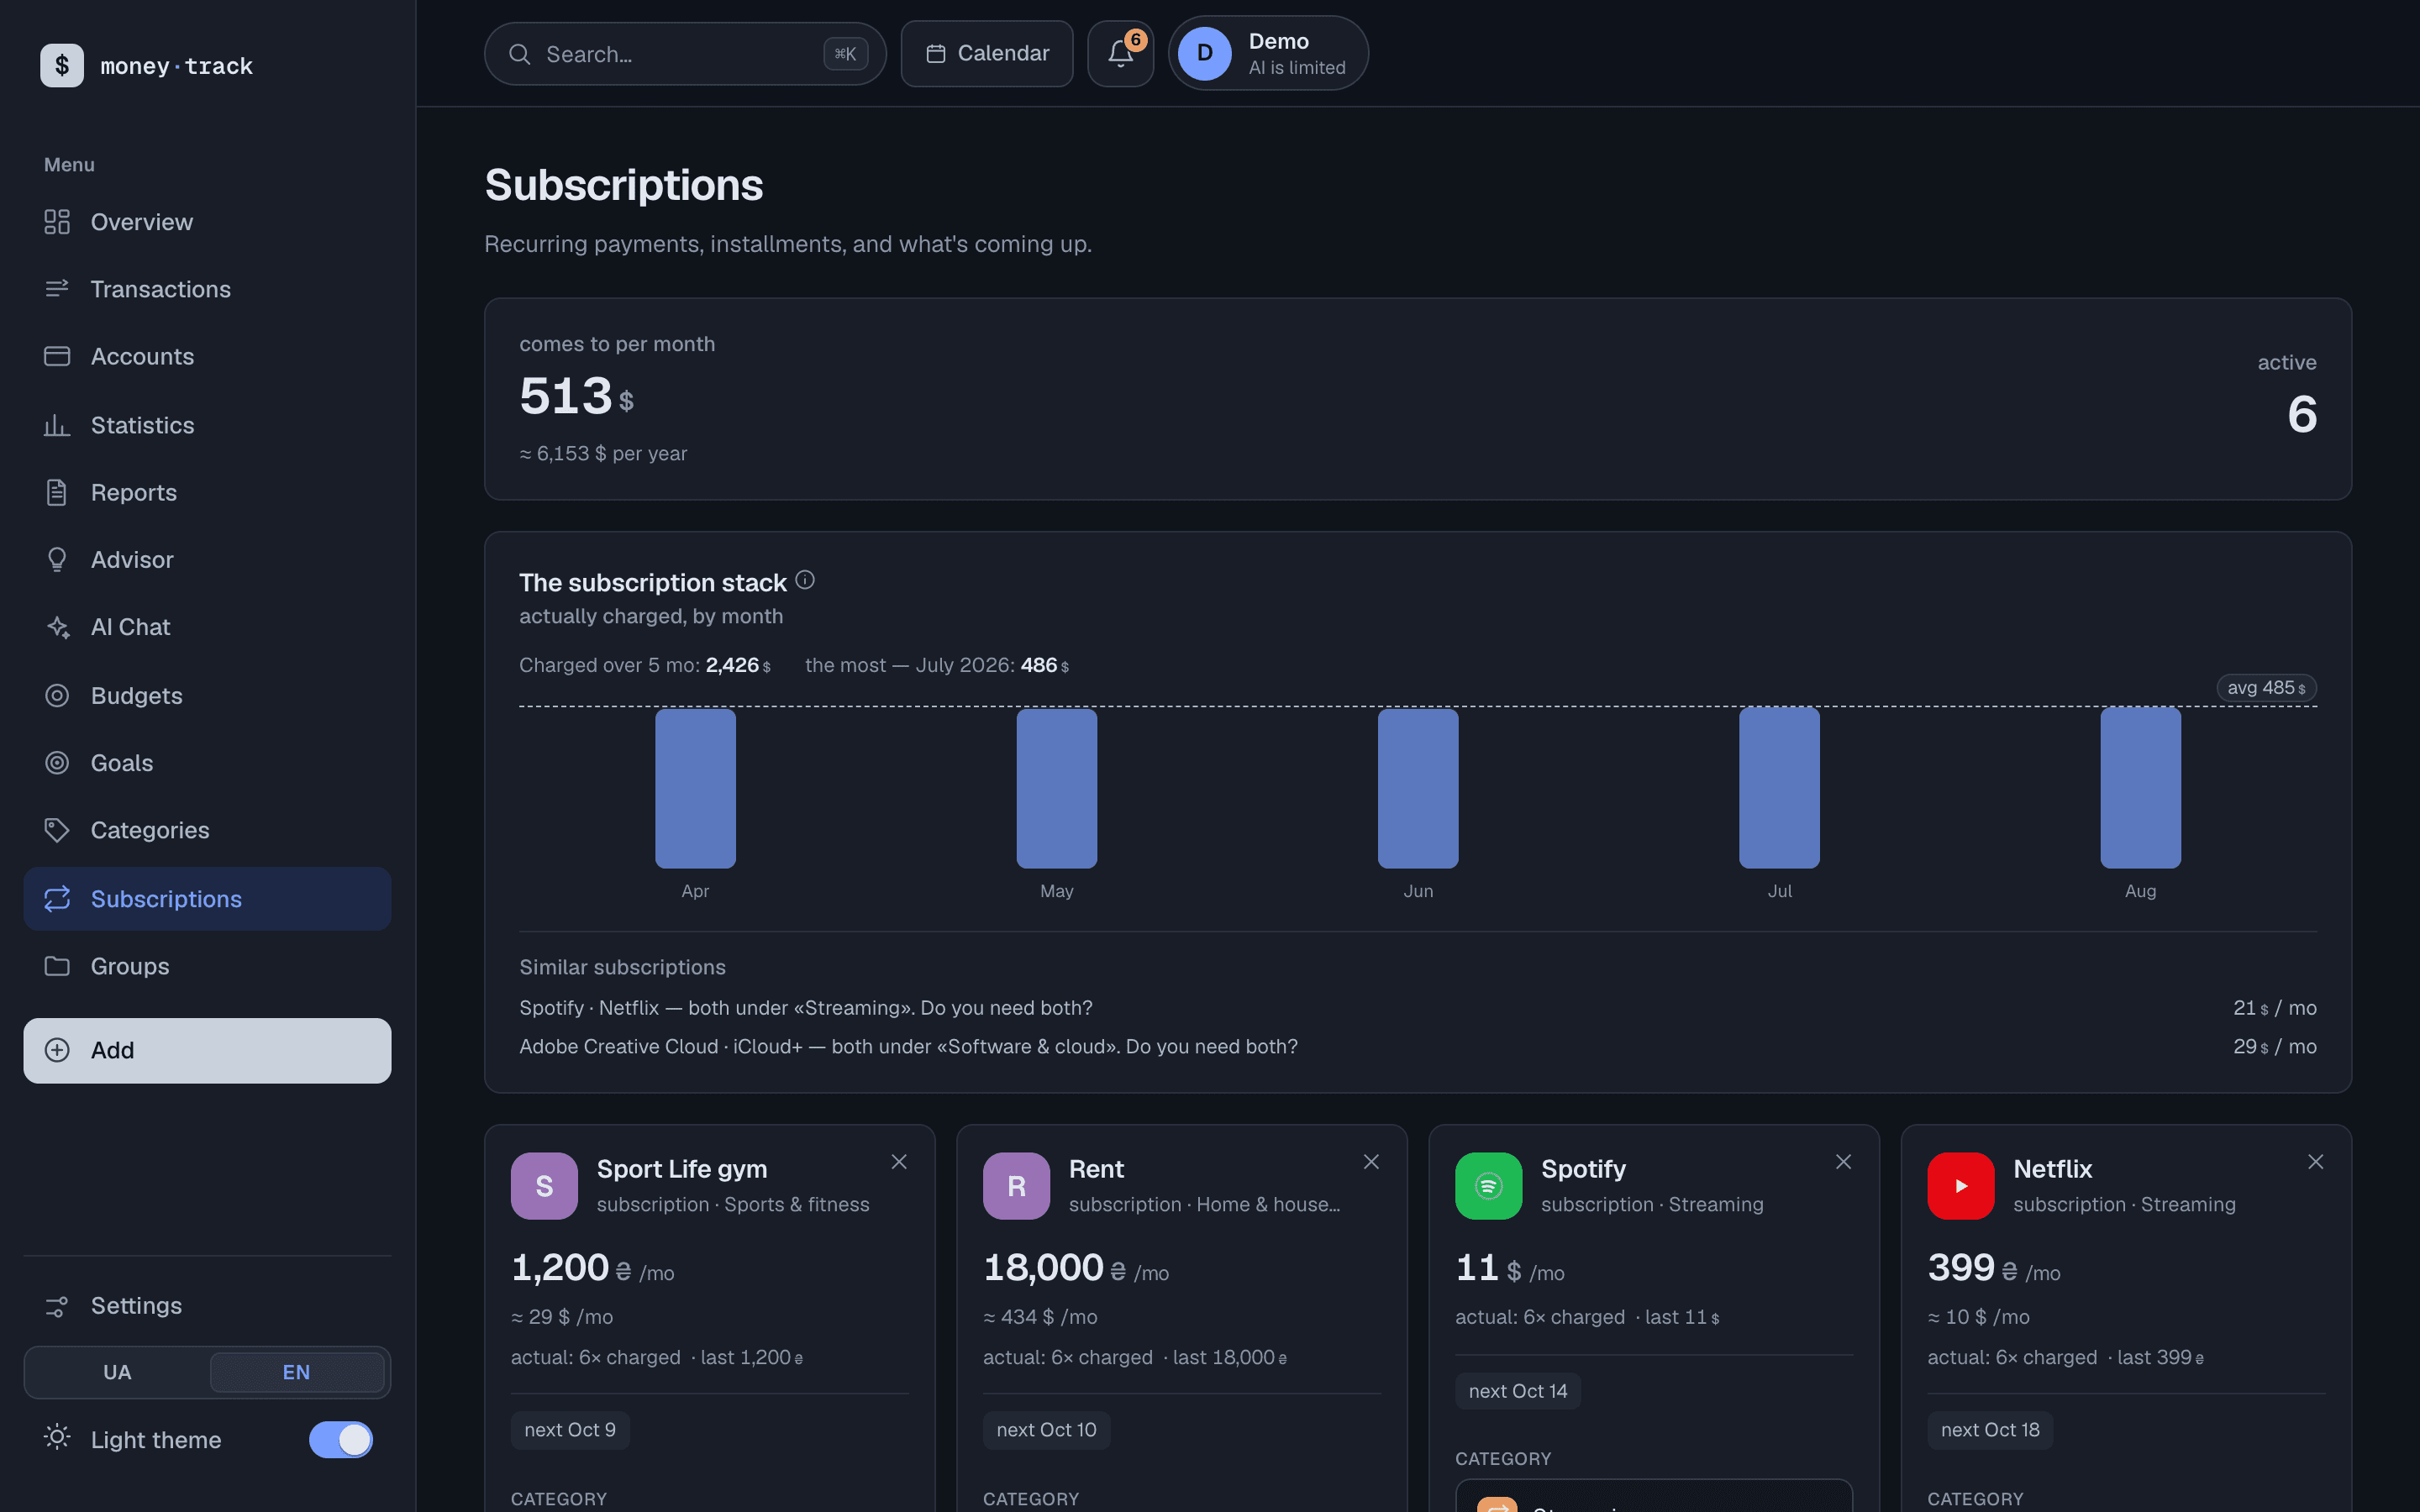Open the notifications bell icon
The height and width of the screenshot is (1512, 2420).
pyautogui.click(x=1120, y=54)
